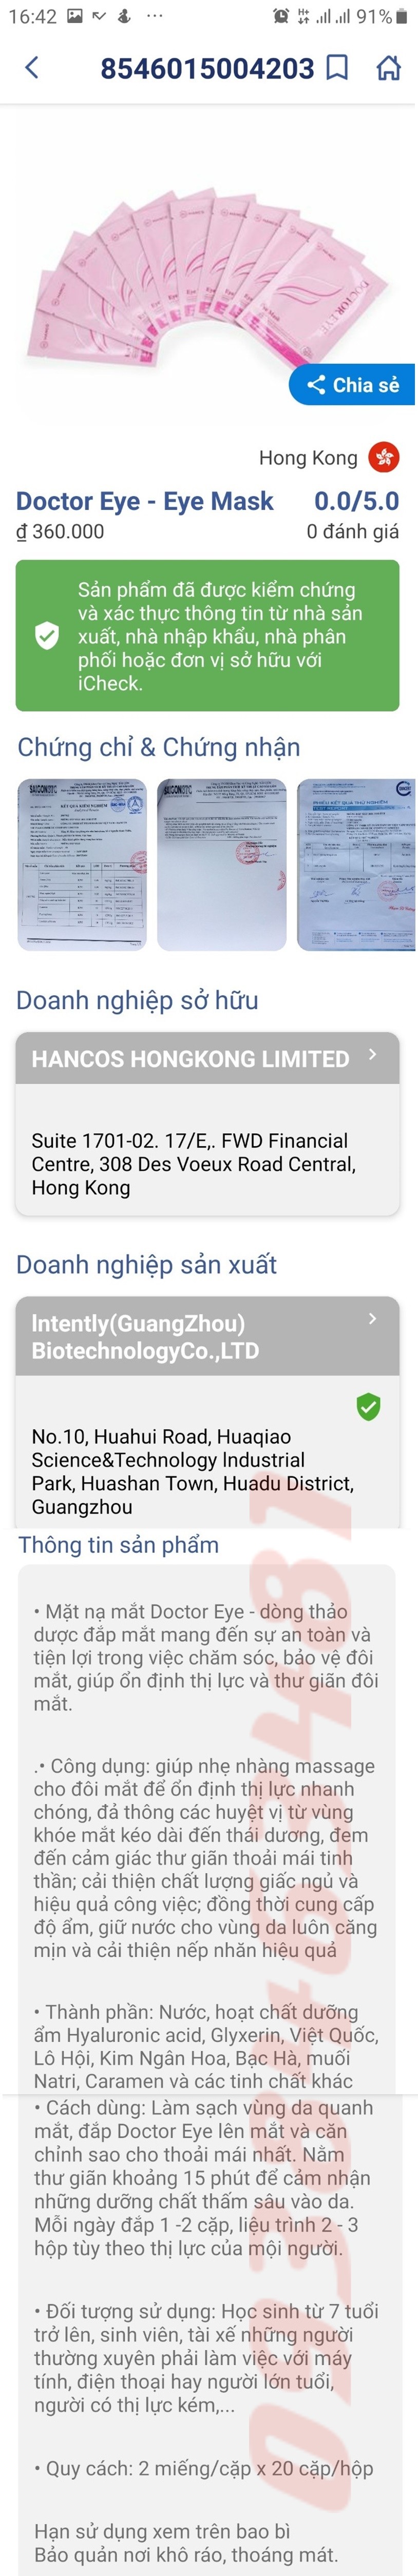Screen dimensions: 418x2576
Task: Tap the Chia sẻ share button
Action: tap(353, 385)
